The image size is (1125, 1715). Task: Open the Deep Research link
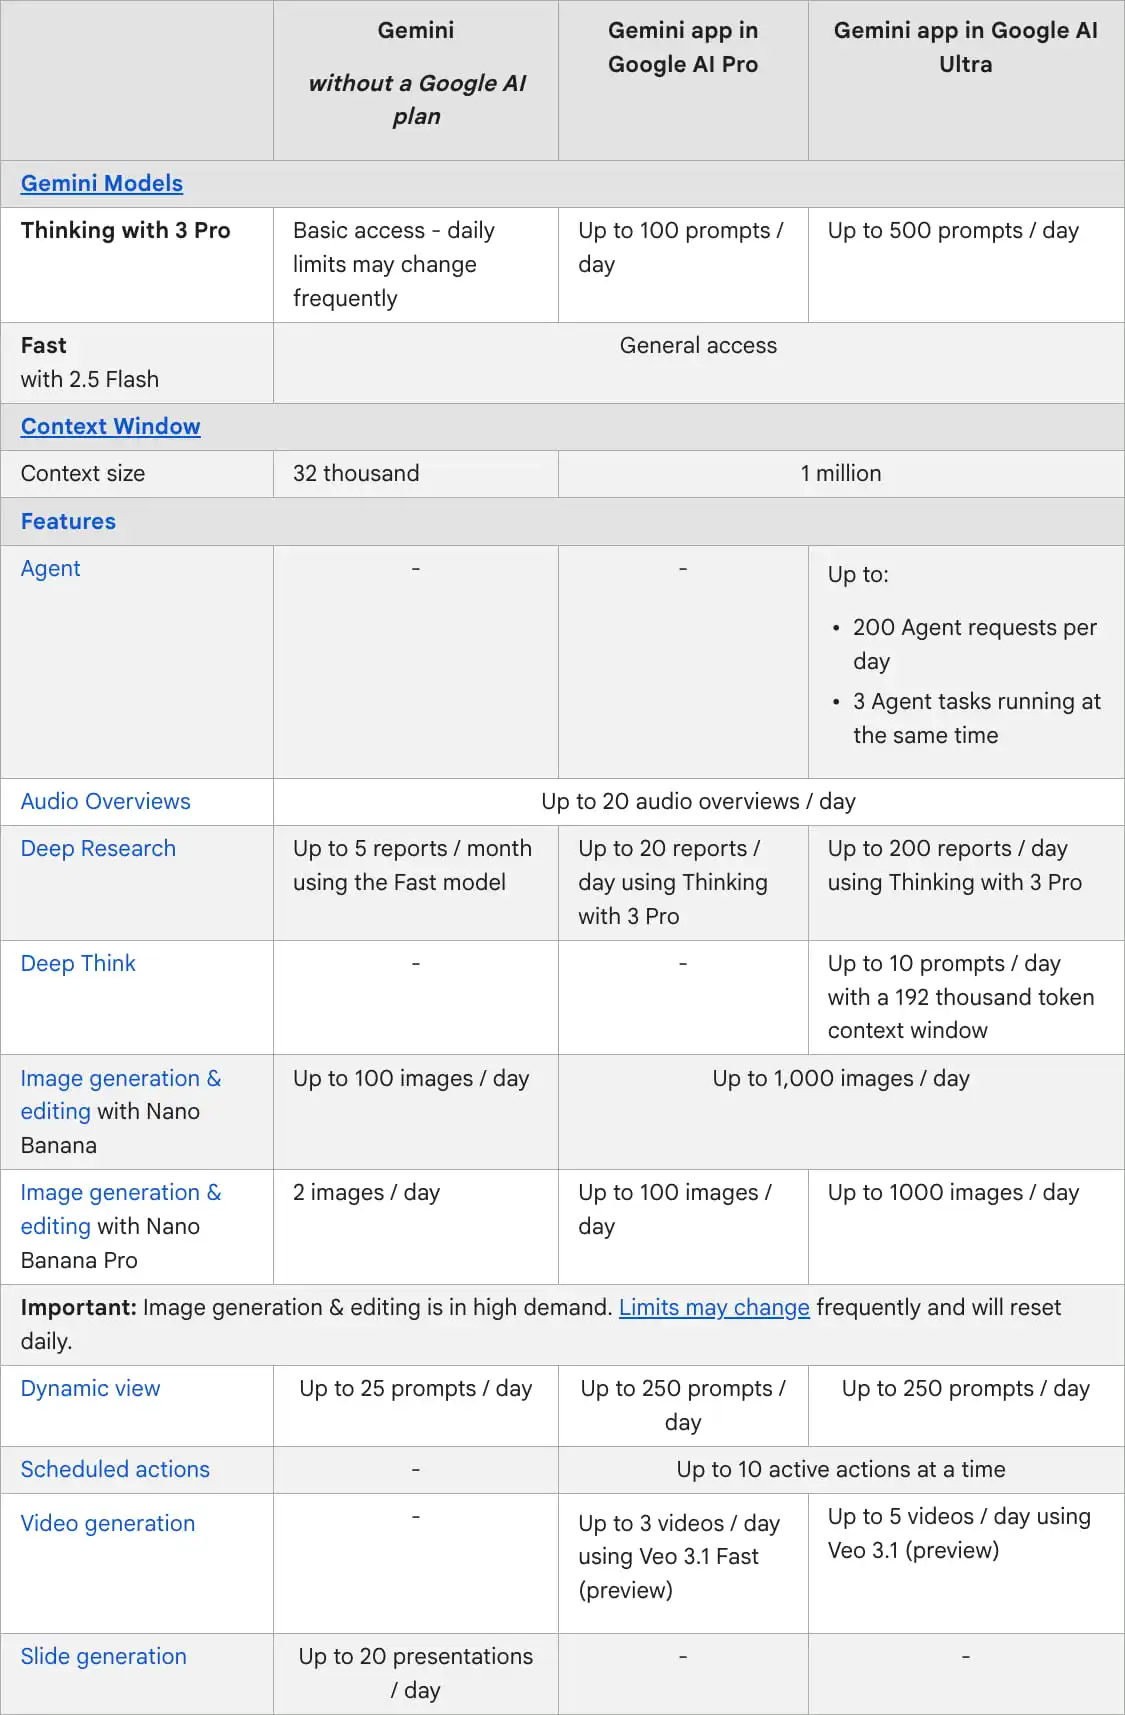[x=98, y=848]
